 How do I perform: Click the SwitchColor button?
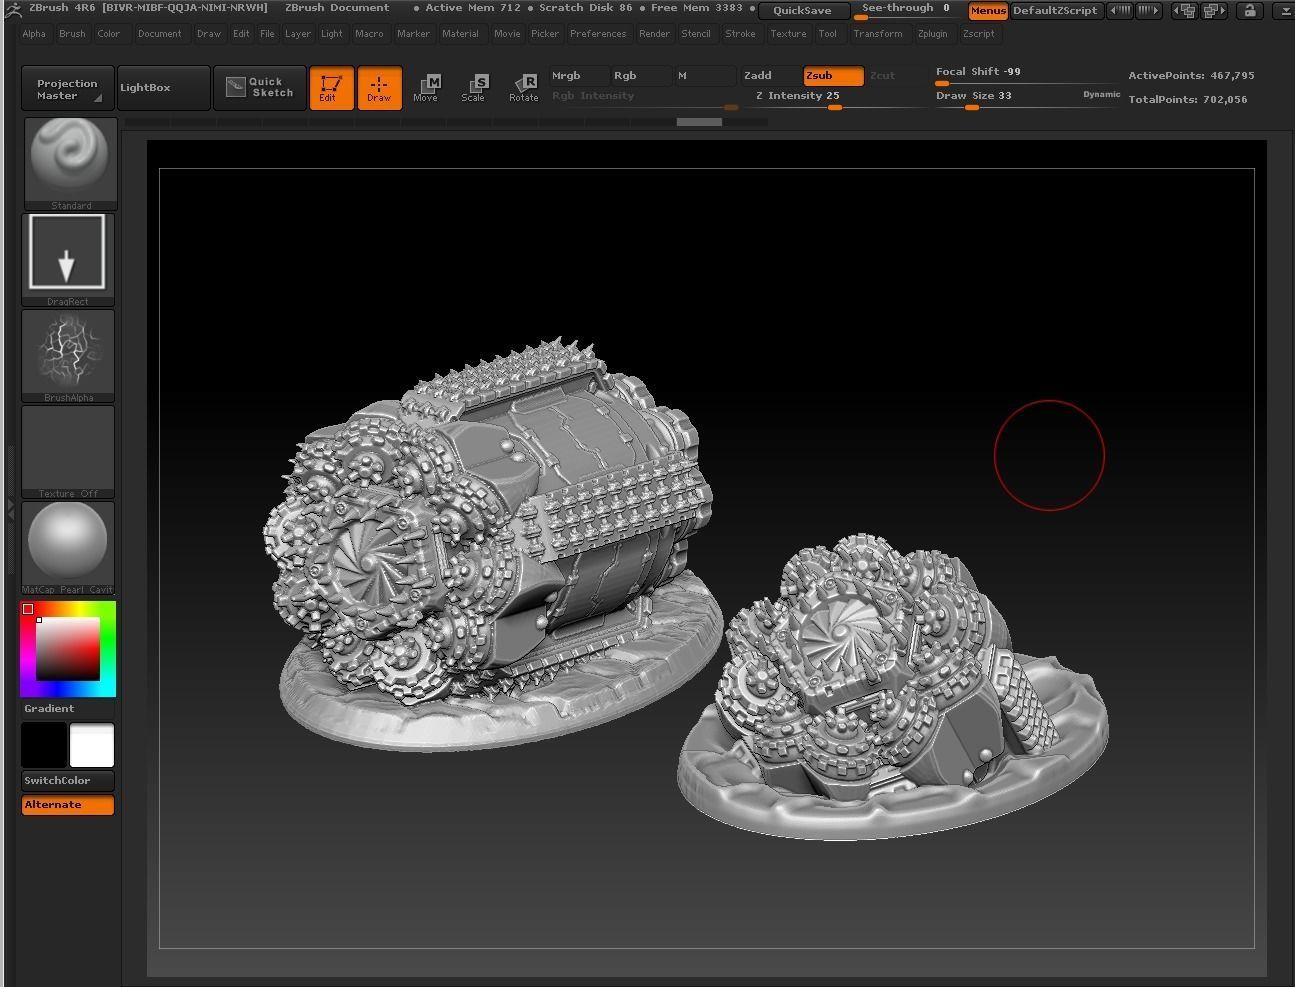click(68, 781)
